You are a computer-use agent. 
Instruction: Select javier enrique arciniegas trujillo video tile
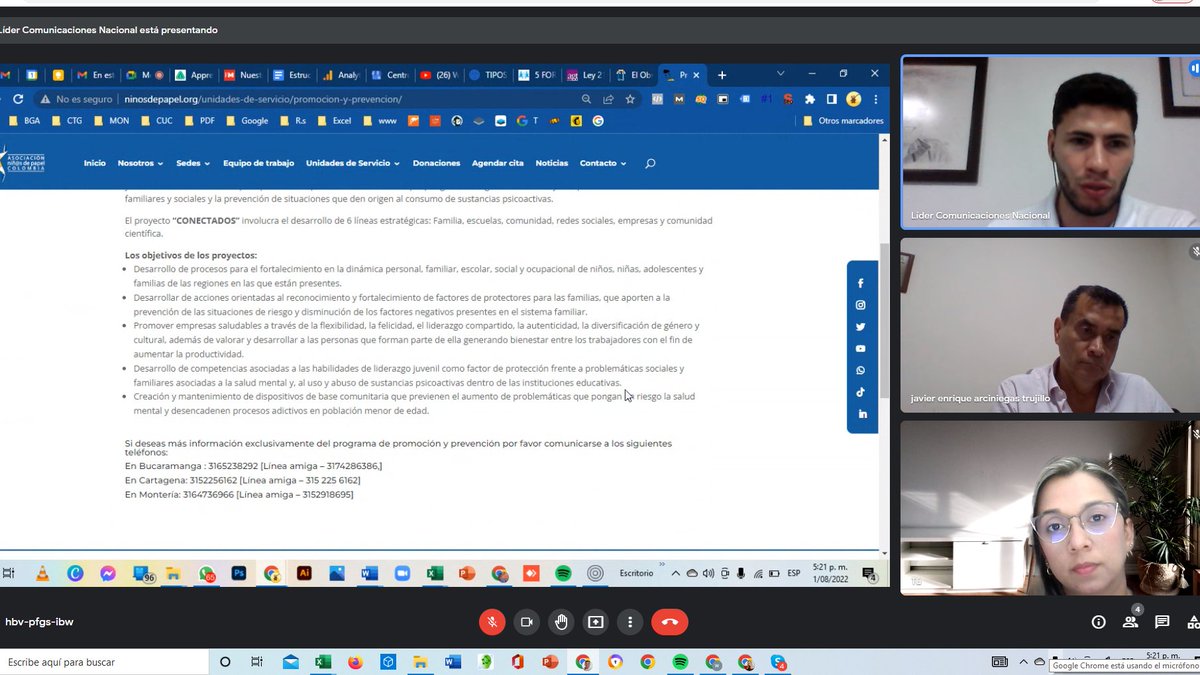click(x=1050, y=325)
